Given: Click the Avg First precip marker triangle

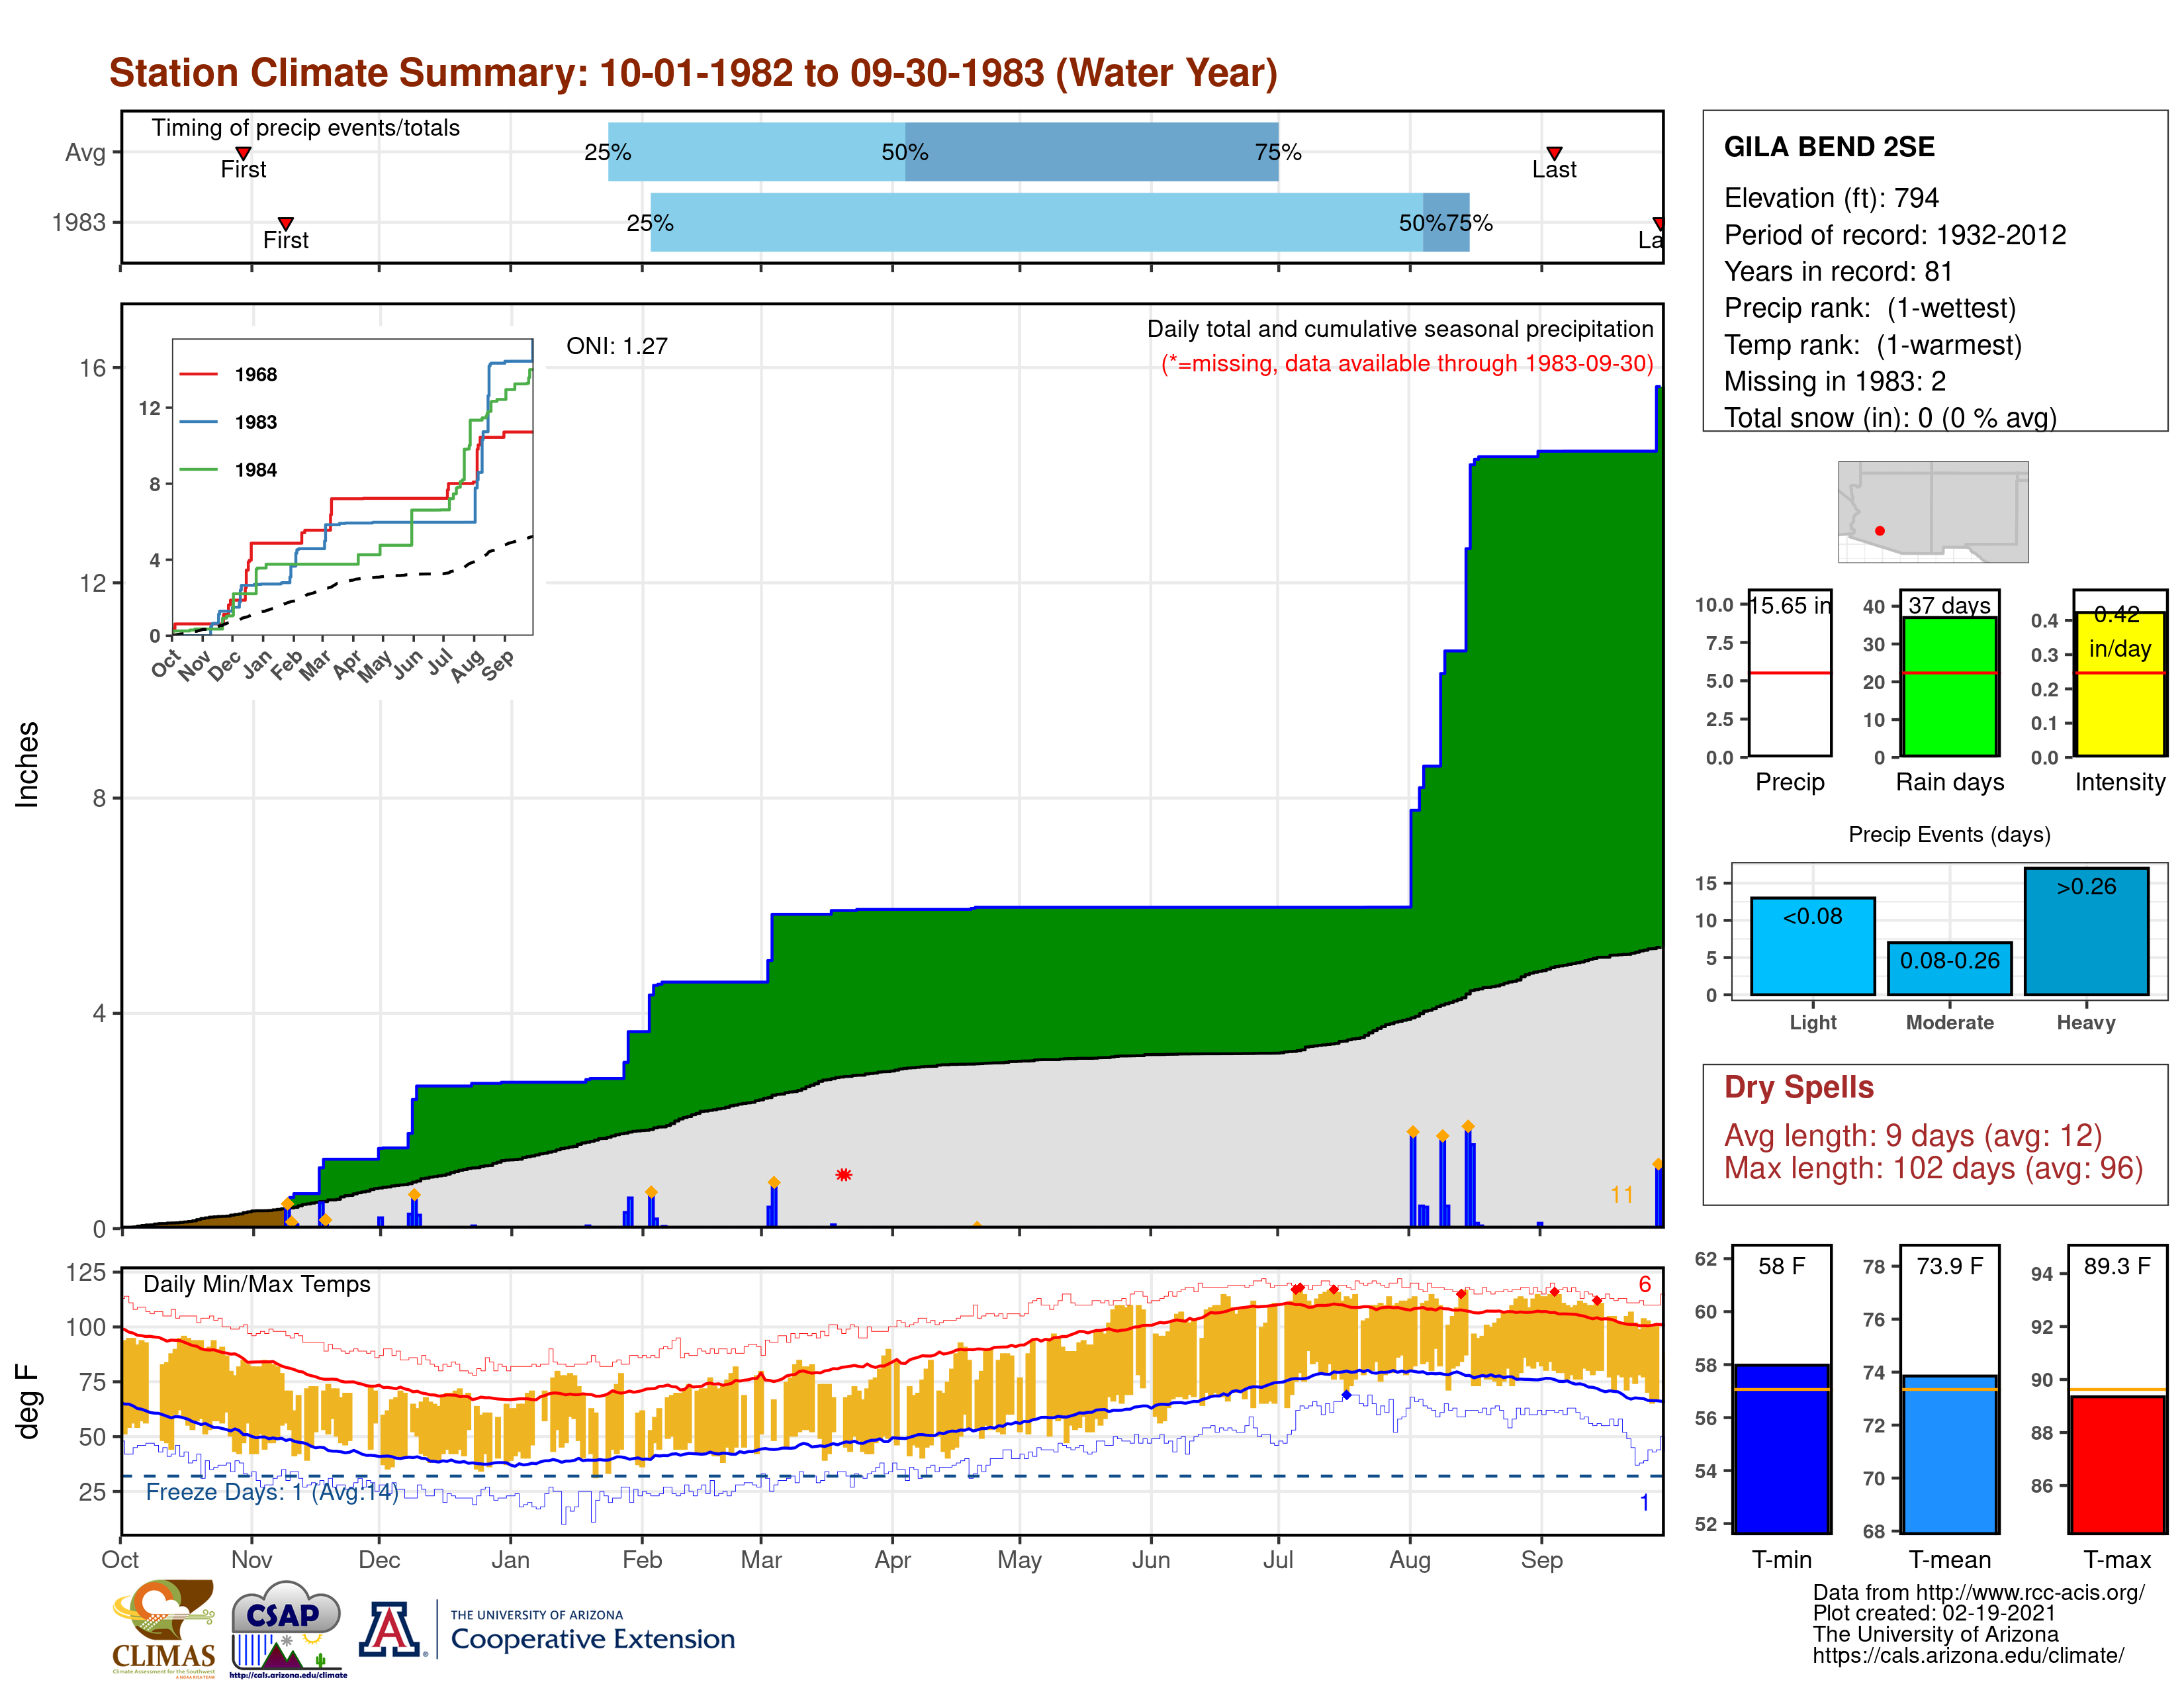Looking at the screenshot, I should [243, 153].
